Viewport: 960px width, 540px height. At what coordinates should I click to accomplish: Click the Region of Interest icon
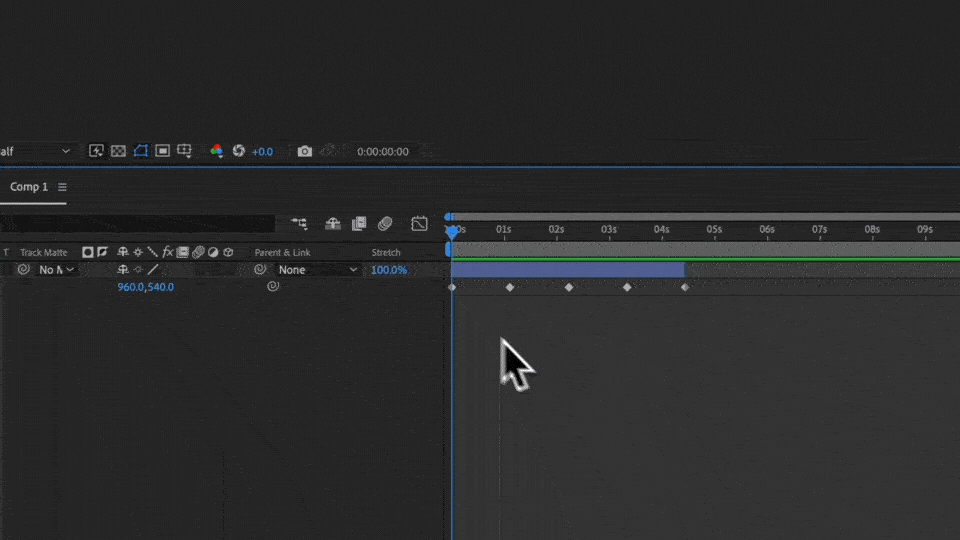click(x=162, y=151)
